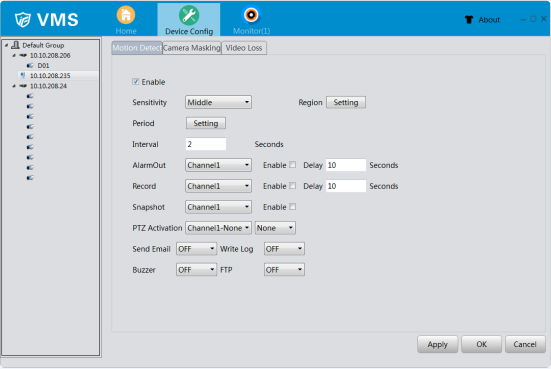Enable the AlarmOut checkbox
The height and width of the screenshot is (369, 551).
[x=292, y=164]
